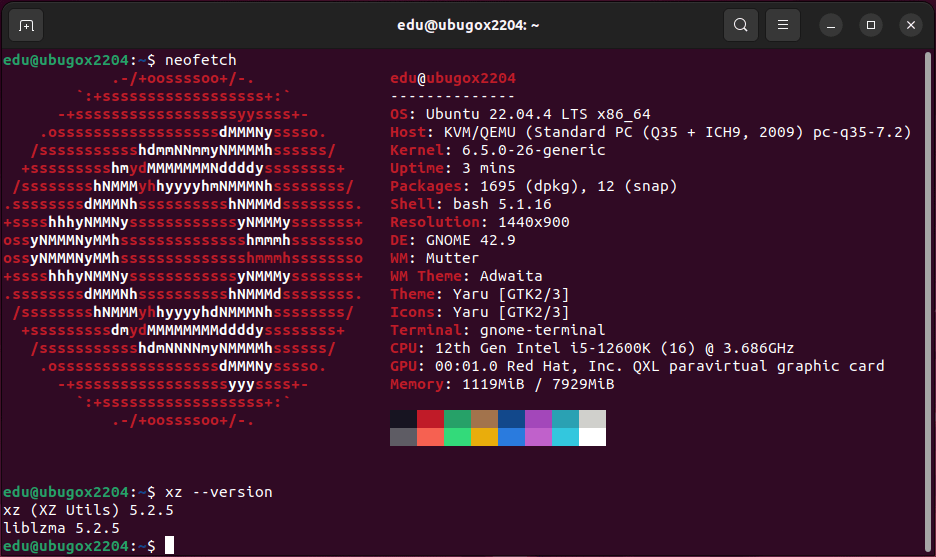Screen dimensions: 936x557
Task: Click the bright yellow swatch in bottom row
Action: tap(484, 437)
